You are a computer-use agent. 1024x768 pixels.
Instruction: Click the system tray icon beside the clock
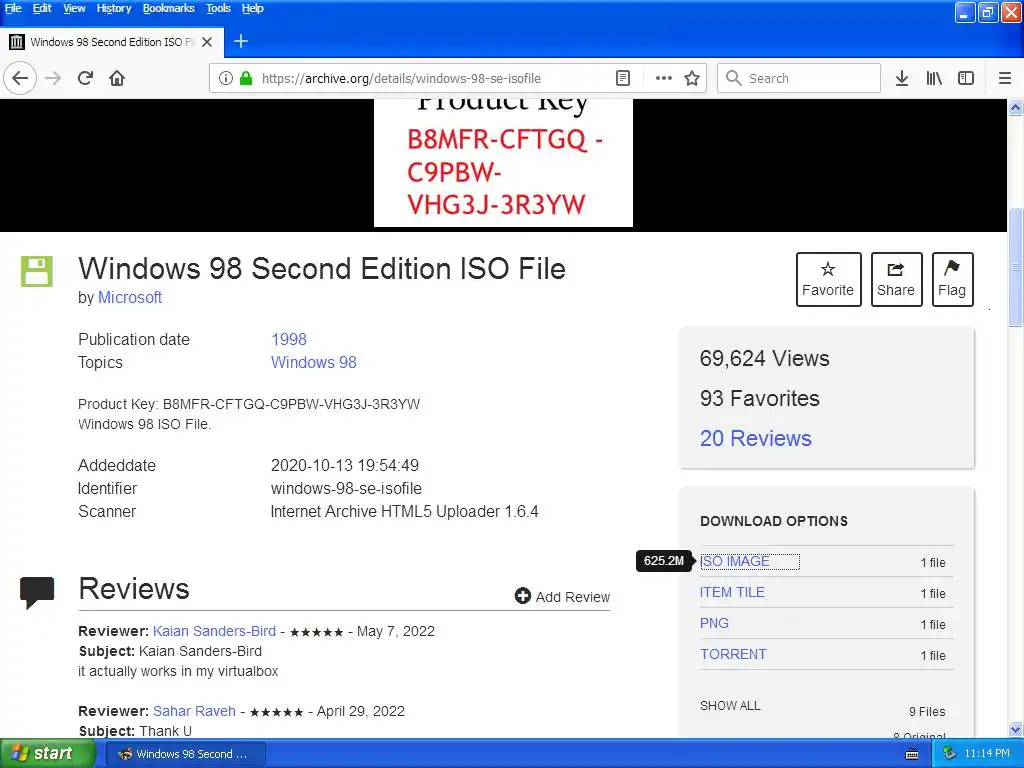coord(950,754)
